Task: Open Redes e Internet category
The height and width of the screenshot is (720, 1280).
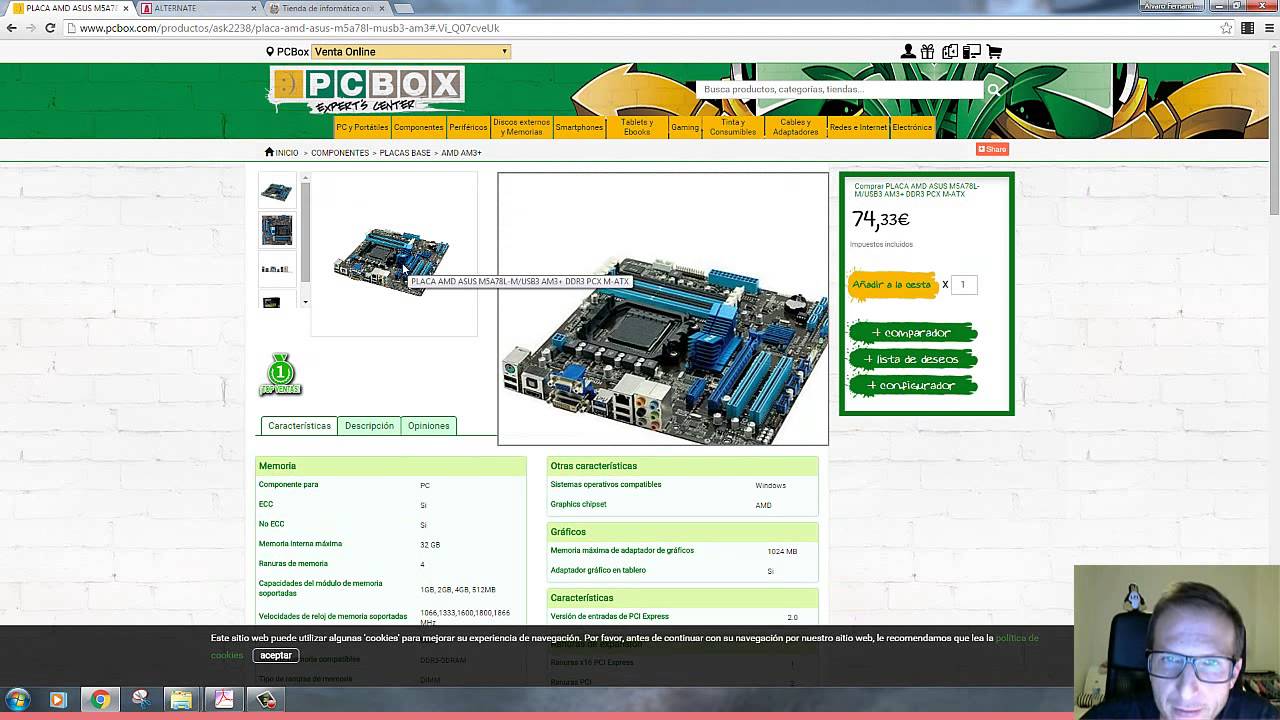Action: click(858, 127)
